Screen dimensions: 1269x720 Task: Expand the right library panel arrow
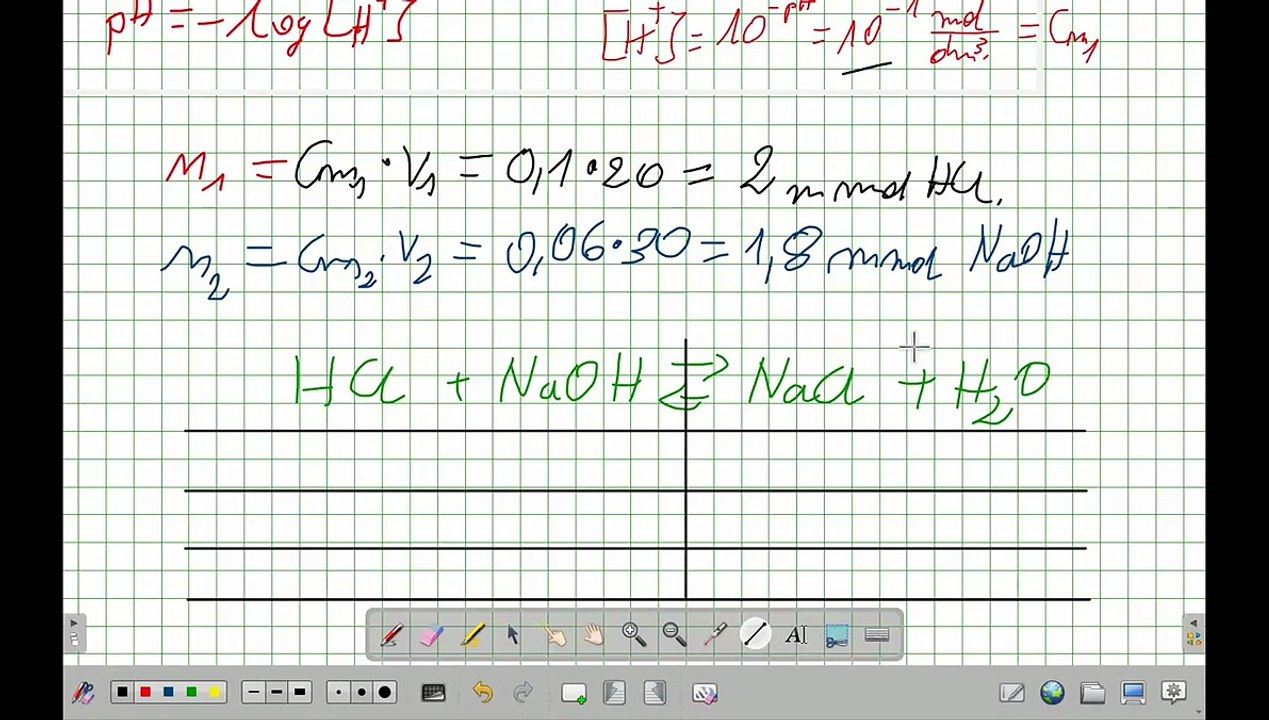[x=1194, y=631]
